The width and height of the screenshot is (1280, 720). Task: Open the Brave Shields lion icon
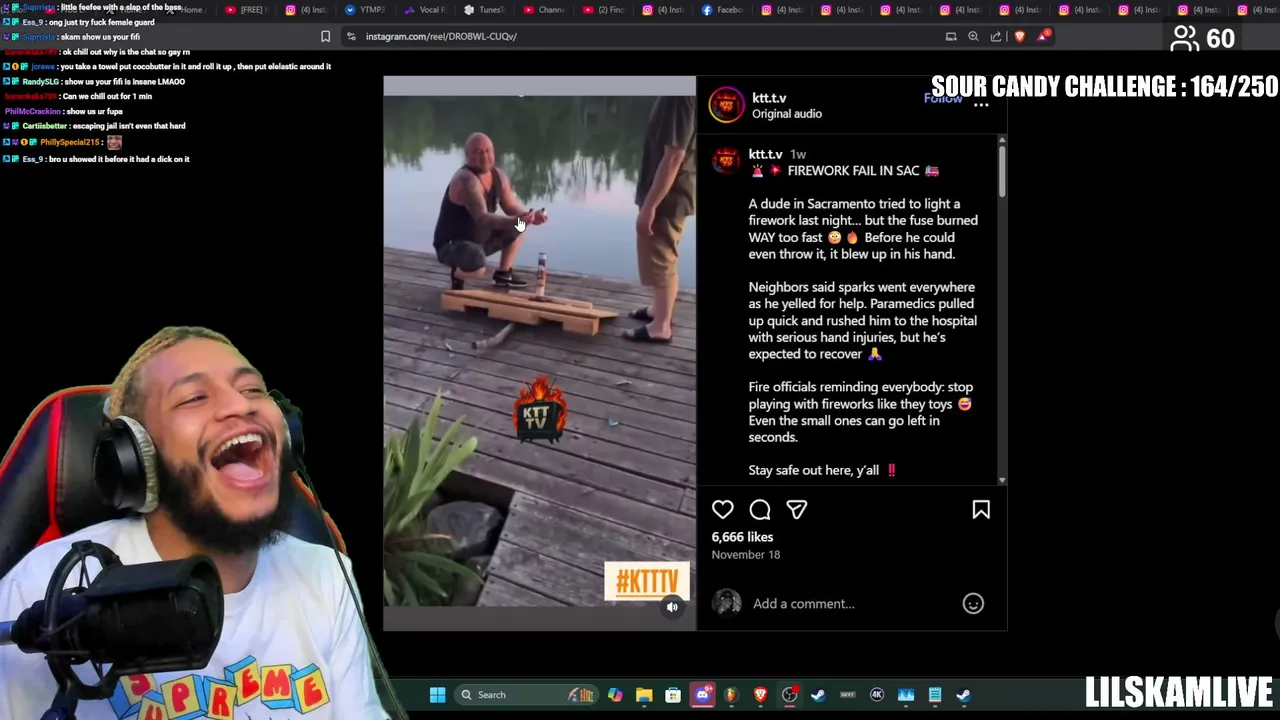coord(1019,36)
